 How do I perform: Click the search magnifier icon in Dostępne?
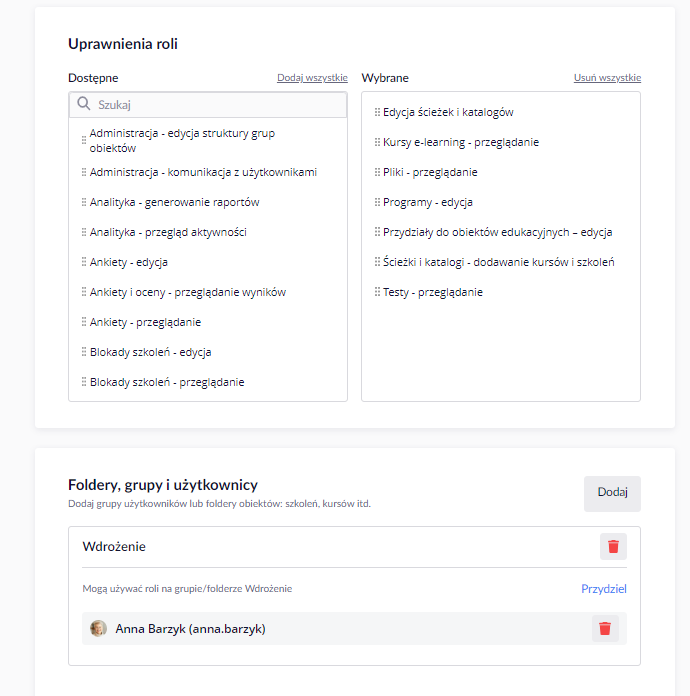point(83,104)
